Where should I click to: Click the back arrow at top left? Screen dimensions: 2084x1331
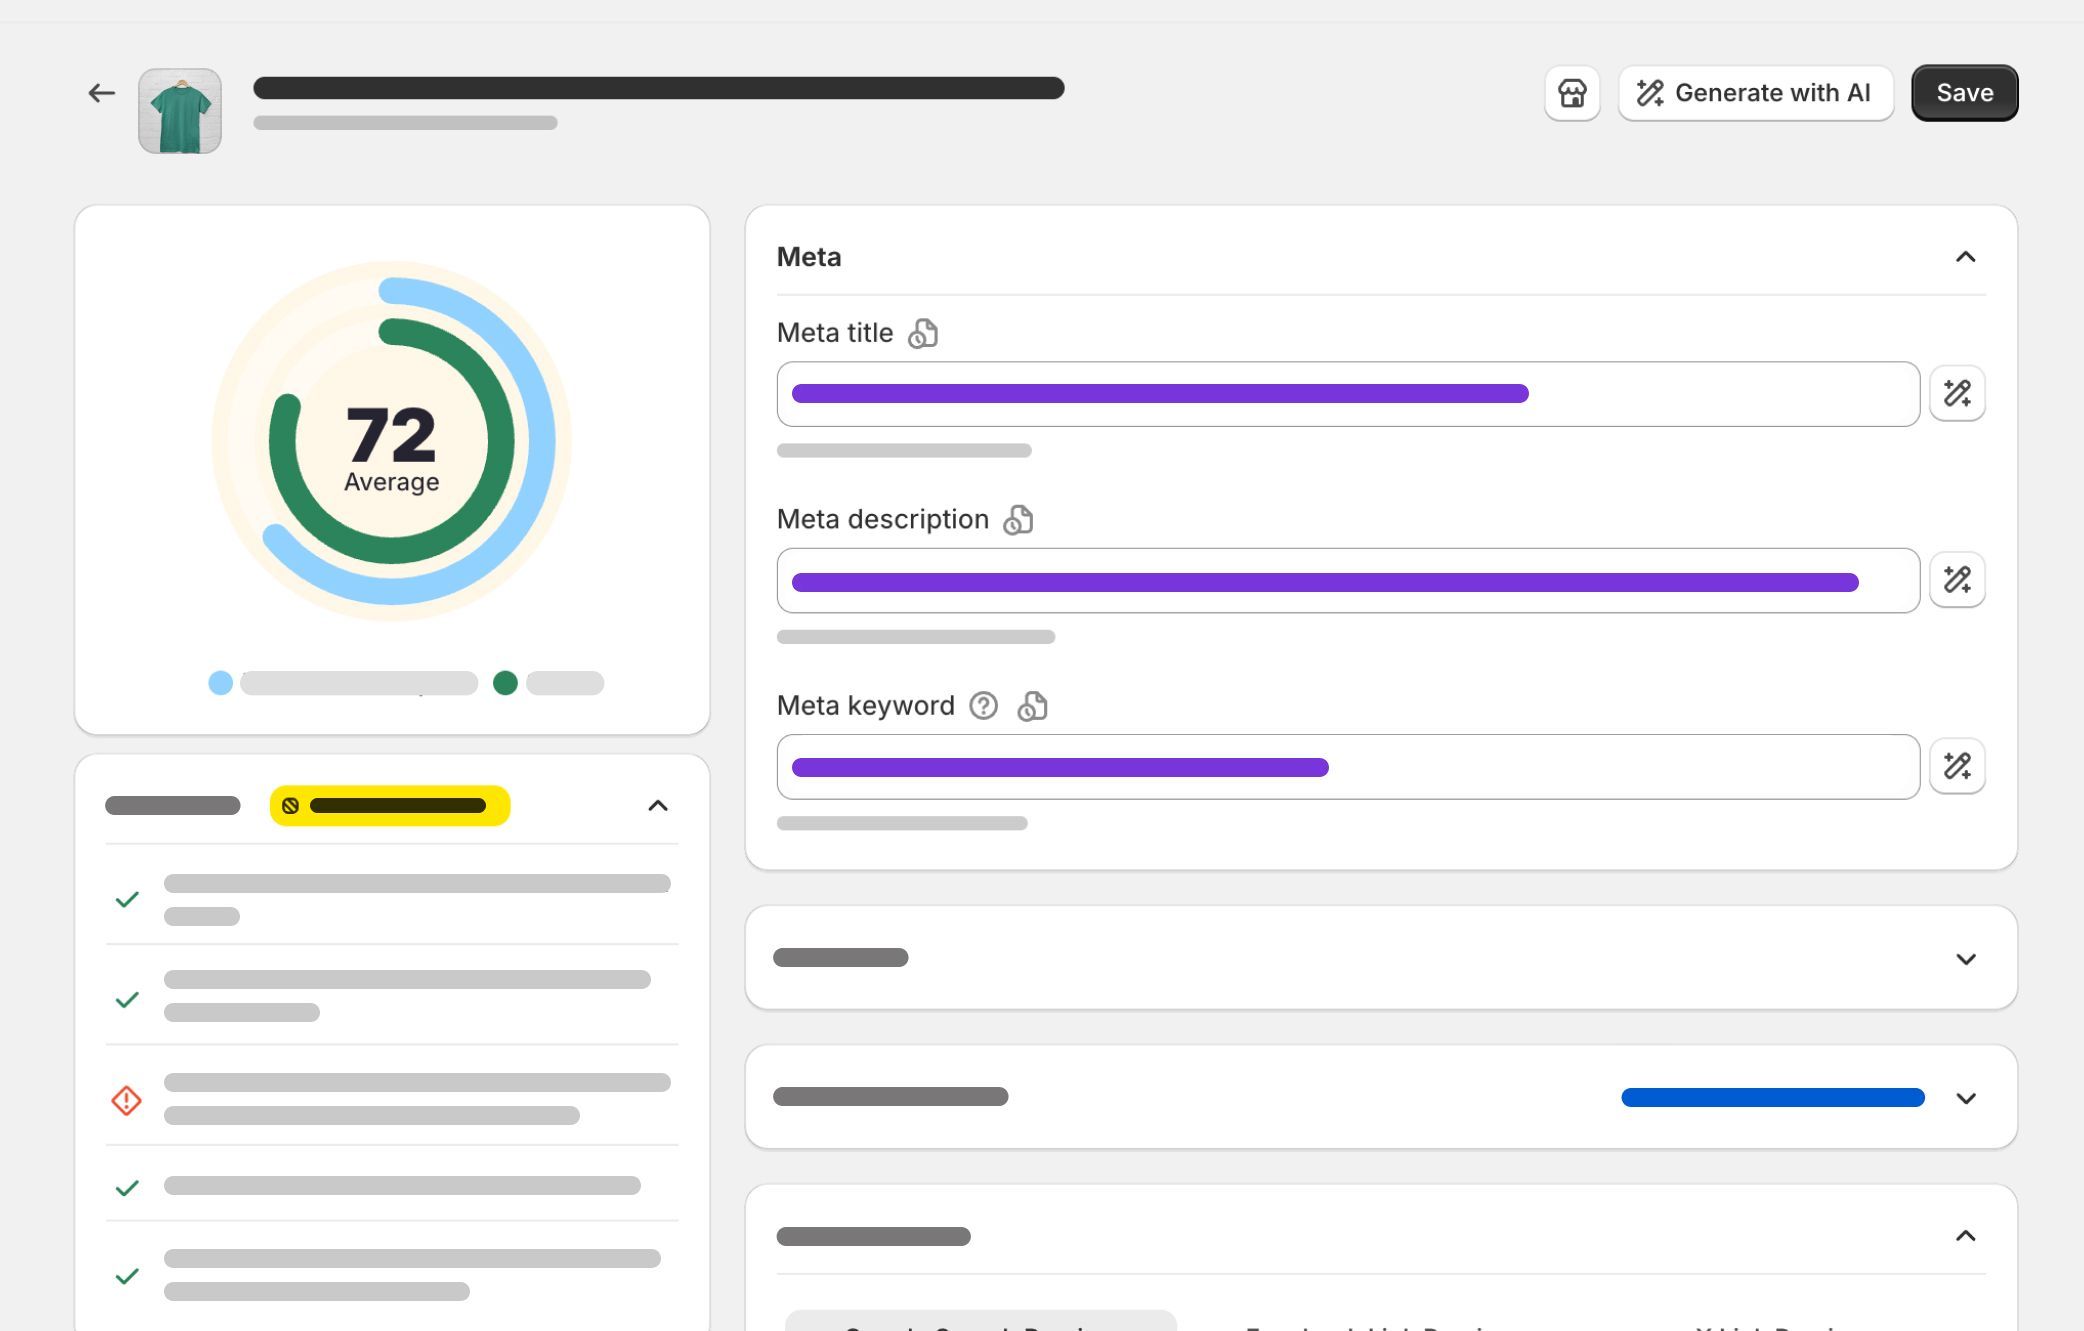coord(100,92)
